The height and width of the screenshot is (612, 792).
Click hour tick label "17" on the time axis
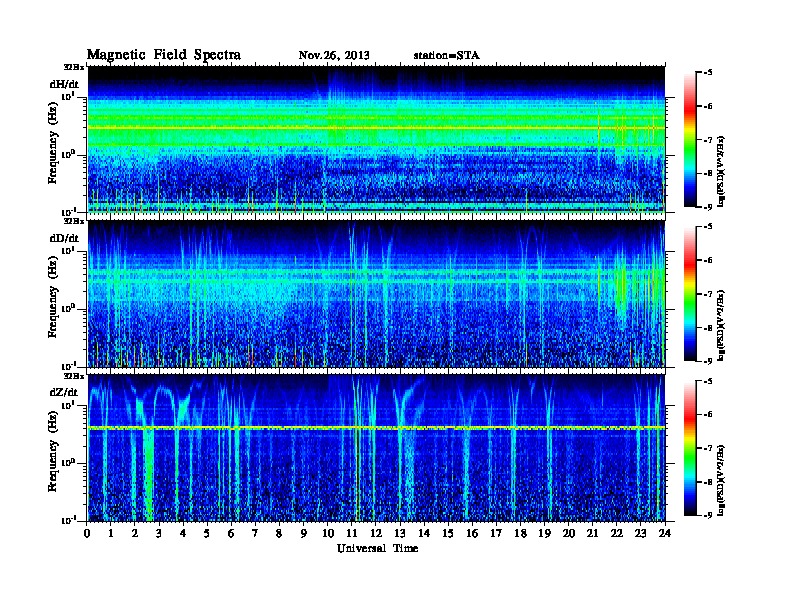pyautogui.click(x=496, y=533)
